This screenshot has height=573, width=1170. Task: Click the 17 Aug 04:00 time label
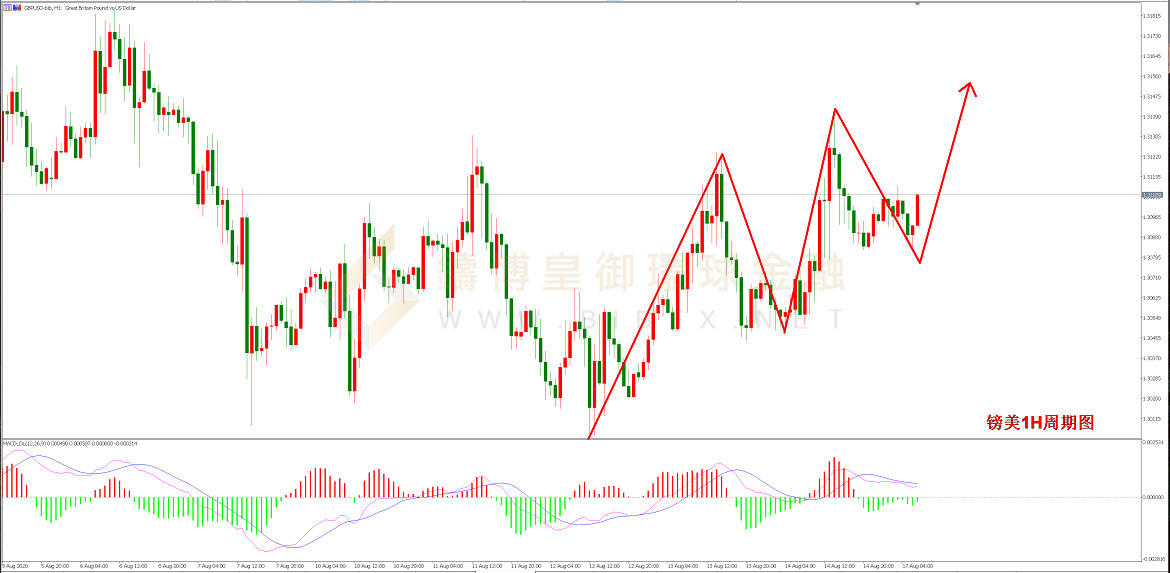point(916,566)
